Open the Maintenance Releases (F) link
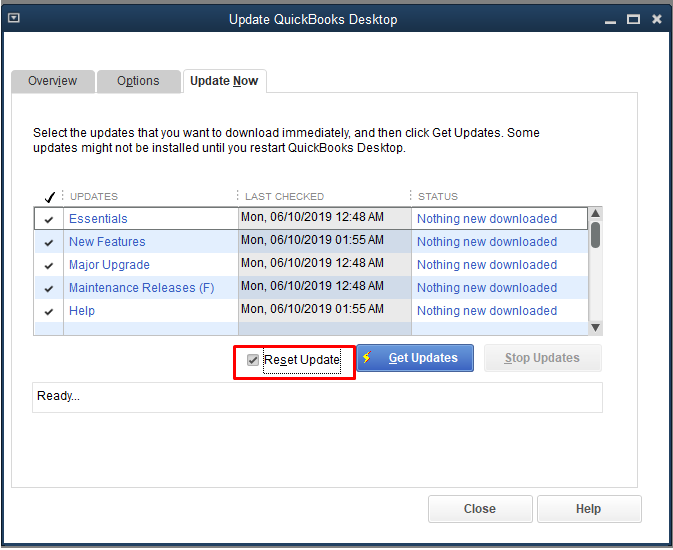The image size is (673, 550). 142,288
